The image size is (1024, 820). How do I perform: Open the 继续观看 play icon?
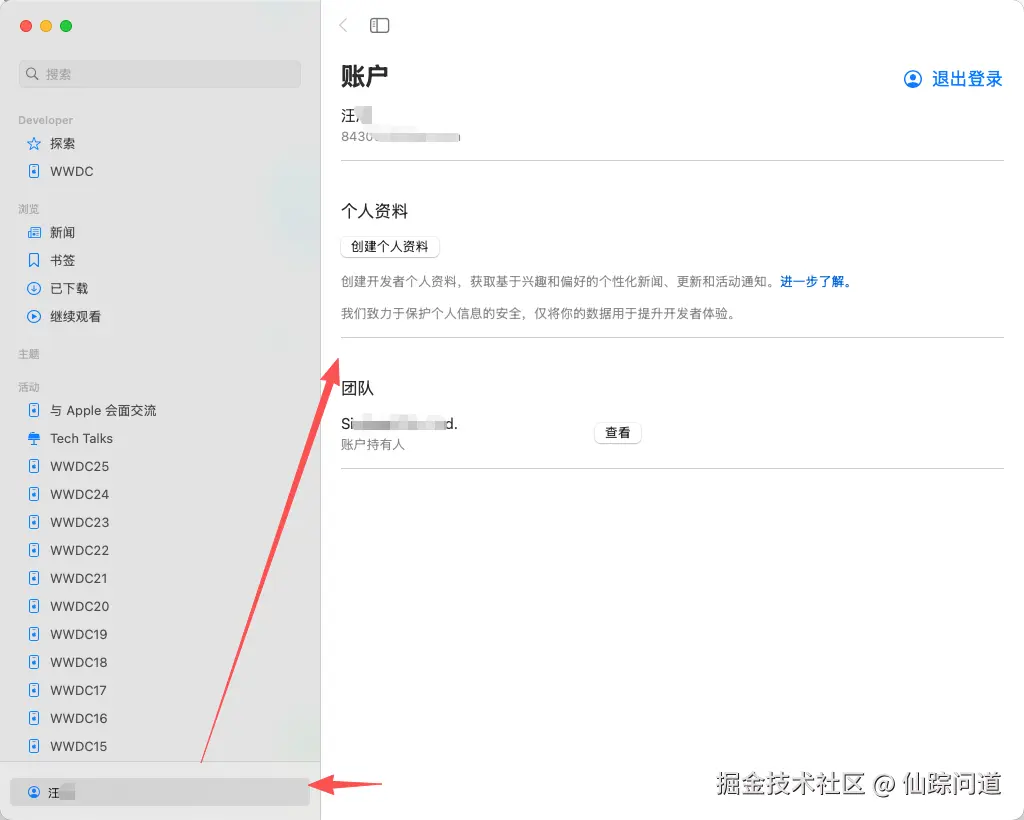click(34, 317)
